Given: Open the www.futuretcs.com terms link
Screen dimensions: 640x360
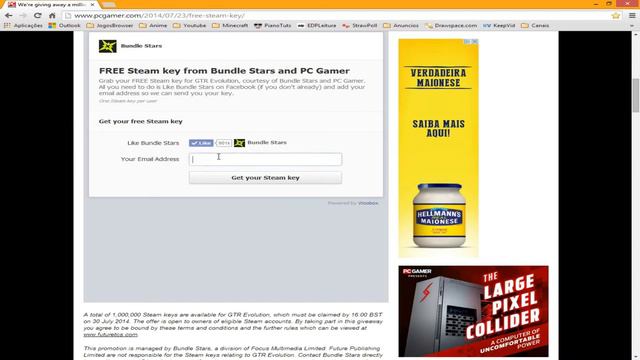Looking at the screenshot, I should point(111,334).
